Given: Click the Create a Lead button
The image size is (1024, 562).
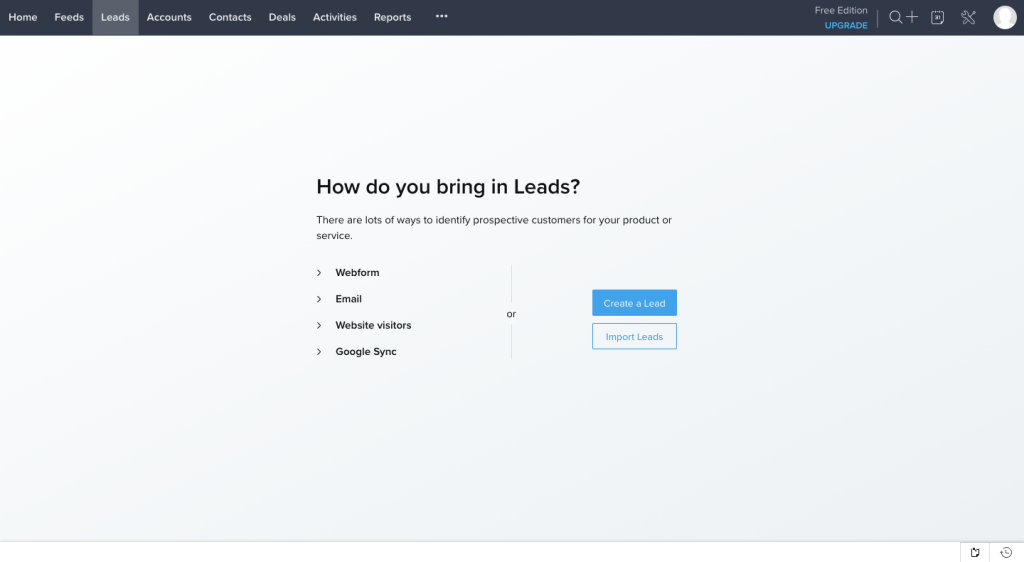Looking at the screenshot, I should (634, 303).
